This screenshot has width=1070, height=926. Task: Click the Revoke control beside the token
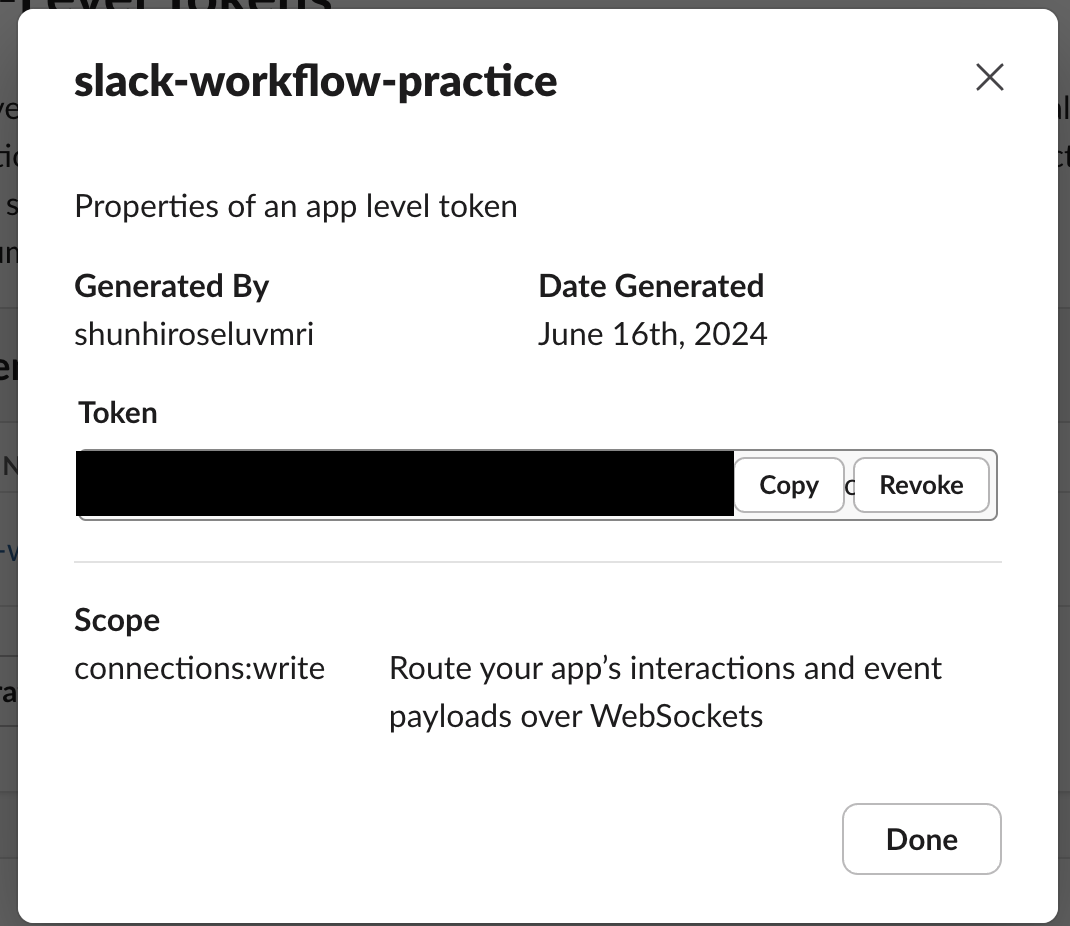[921, 485]
